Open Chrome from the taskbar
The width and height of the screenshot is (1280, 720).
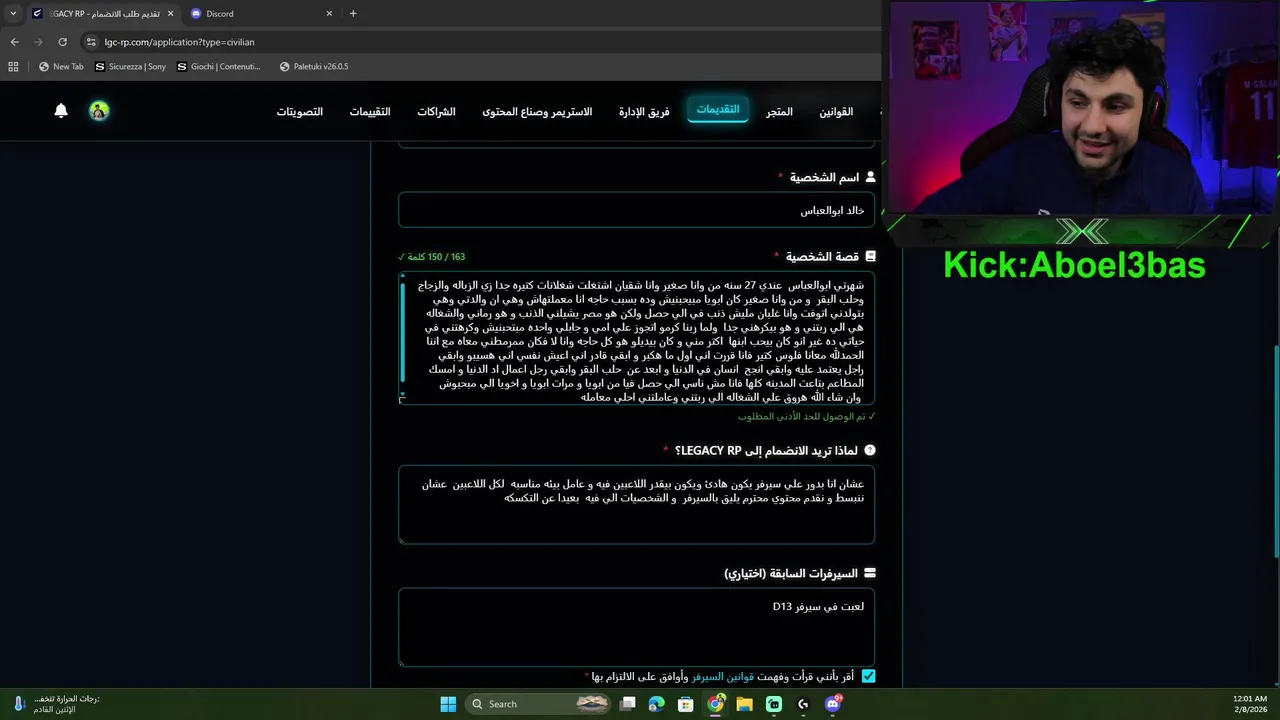[x=715, y=704]
